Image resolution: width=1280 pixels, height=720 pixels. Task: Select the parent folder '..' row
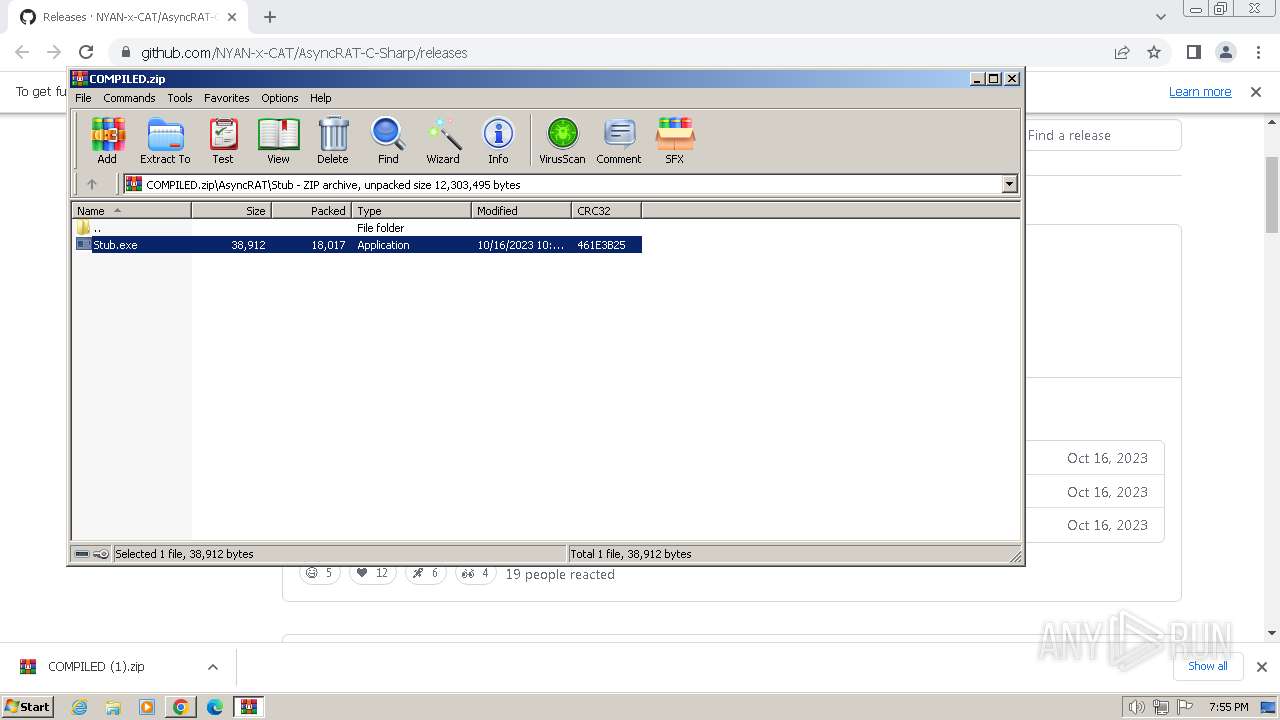pyautogui.click(x=357, y=228)
